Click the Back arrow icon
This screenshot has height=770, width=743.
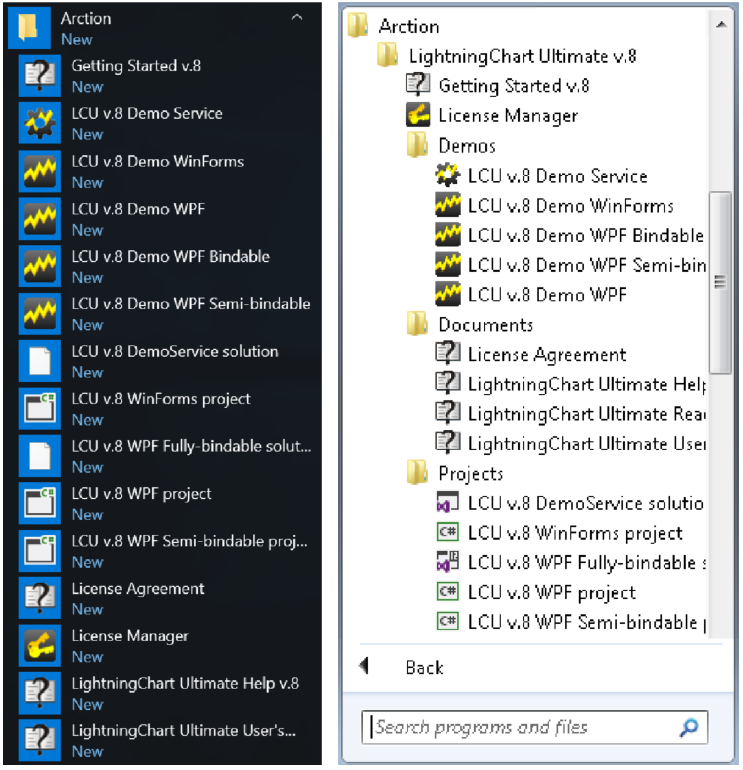click(x=364, y=666)
